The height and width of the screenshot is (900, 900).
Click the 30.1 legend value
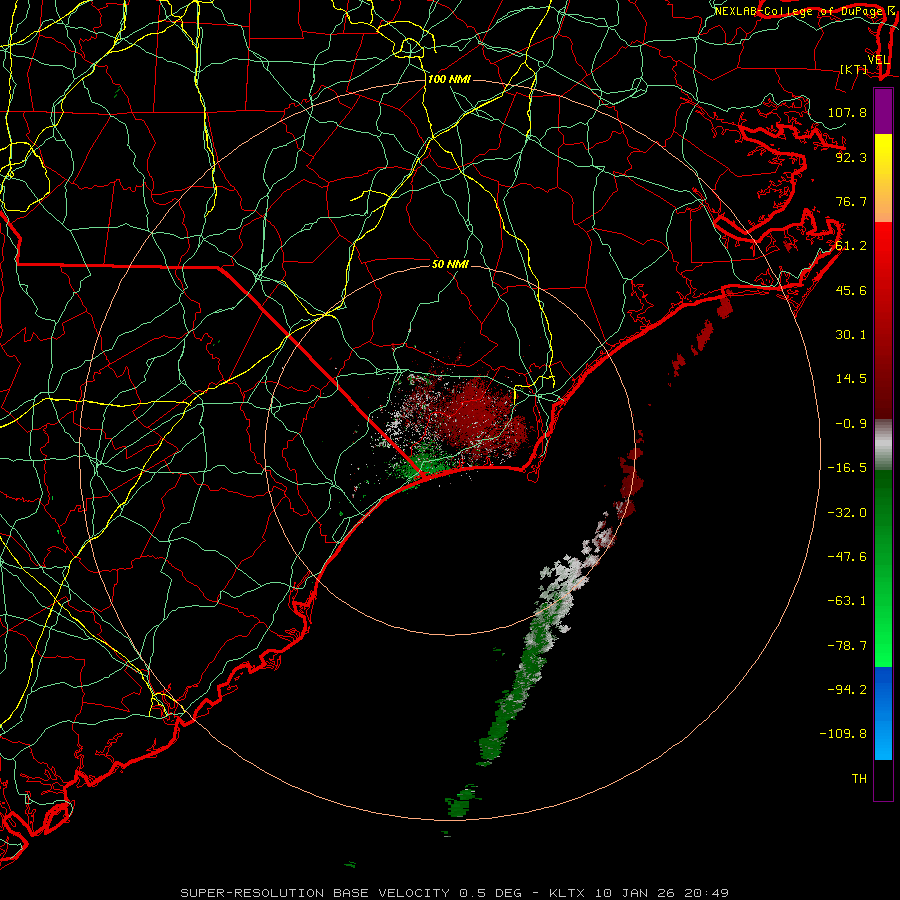coord(851,335)
